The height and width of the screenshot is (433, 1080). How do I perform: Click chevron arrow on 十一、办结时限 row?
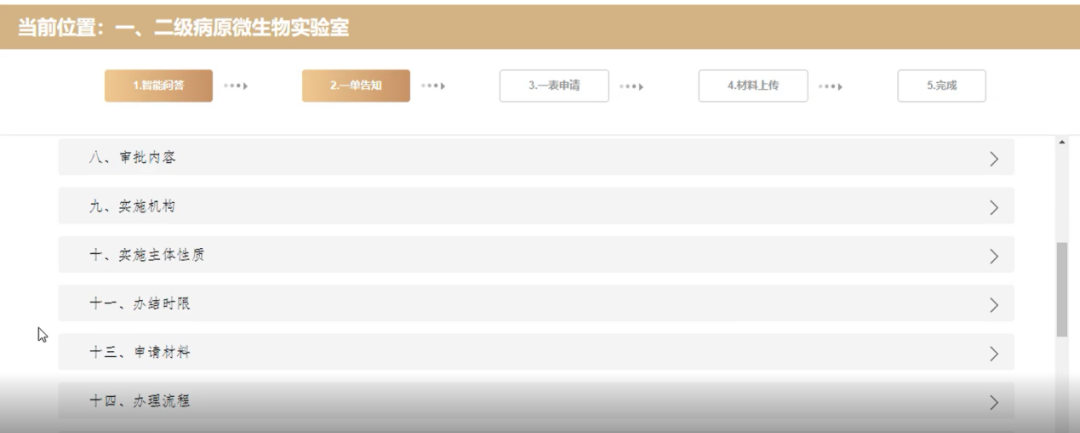click(993, 304)
